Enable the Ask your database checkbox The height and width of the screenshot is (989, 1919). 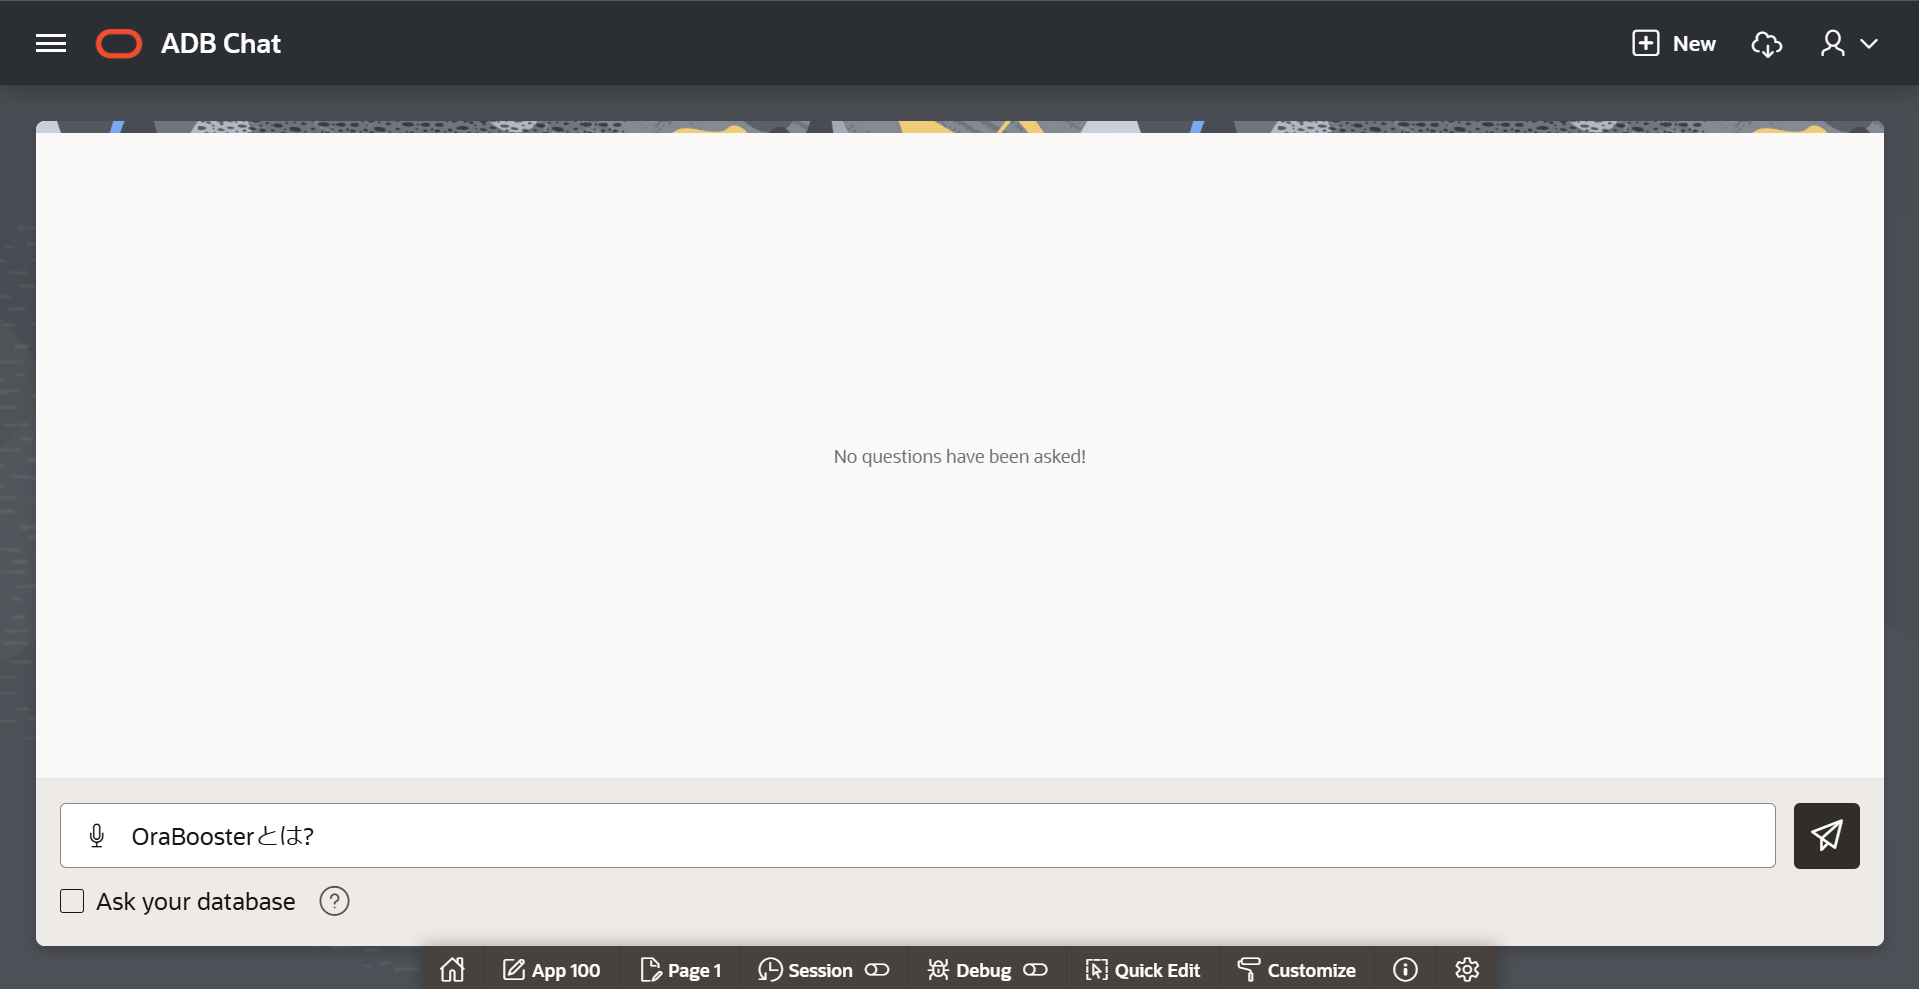pos(72,901)
